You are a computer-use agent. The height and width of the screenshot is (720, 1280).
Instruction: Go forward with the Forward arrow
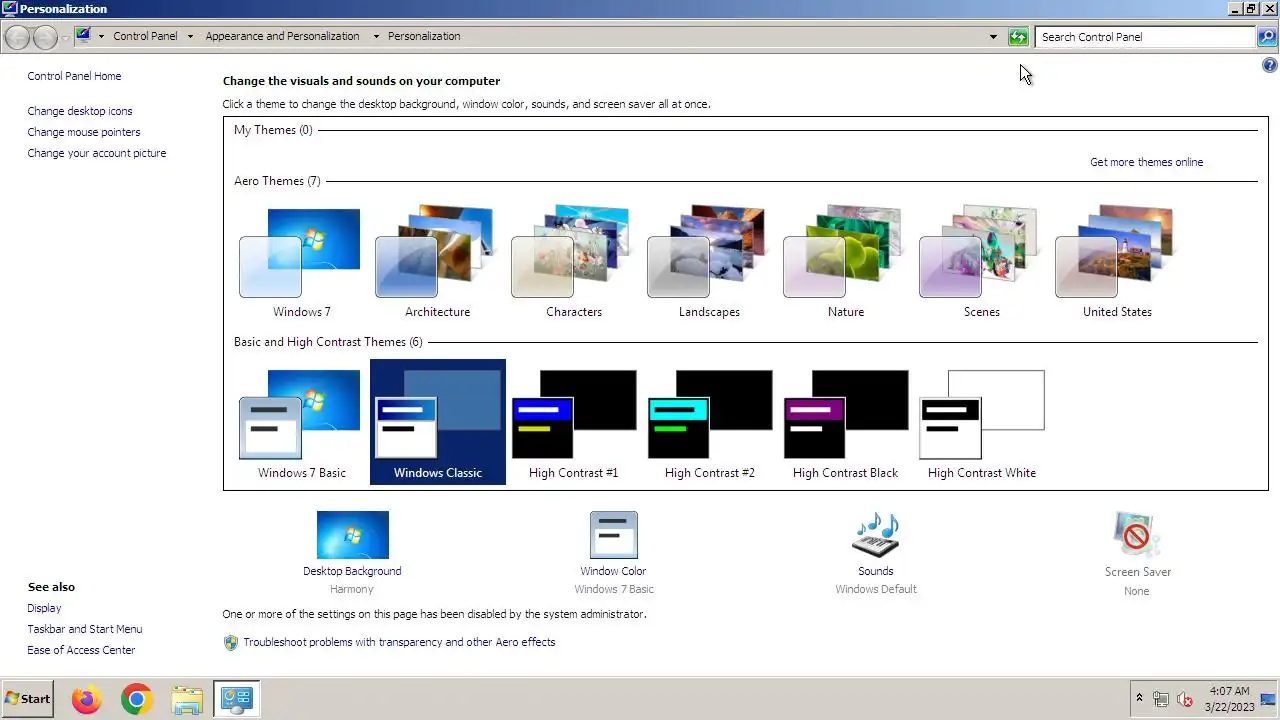45,37
